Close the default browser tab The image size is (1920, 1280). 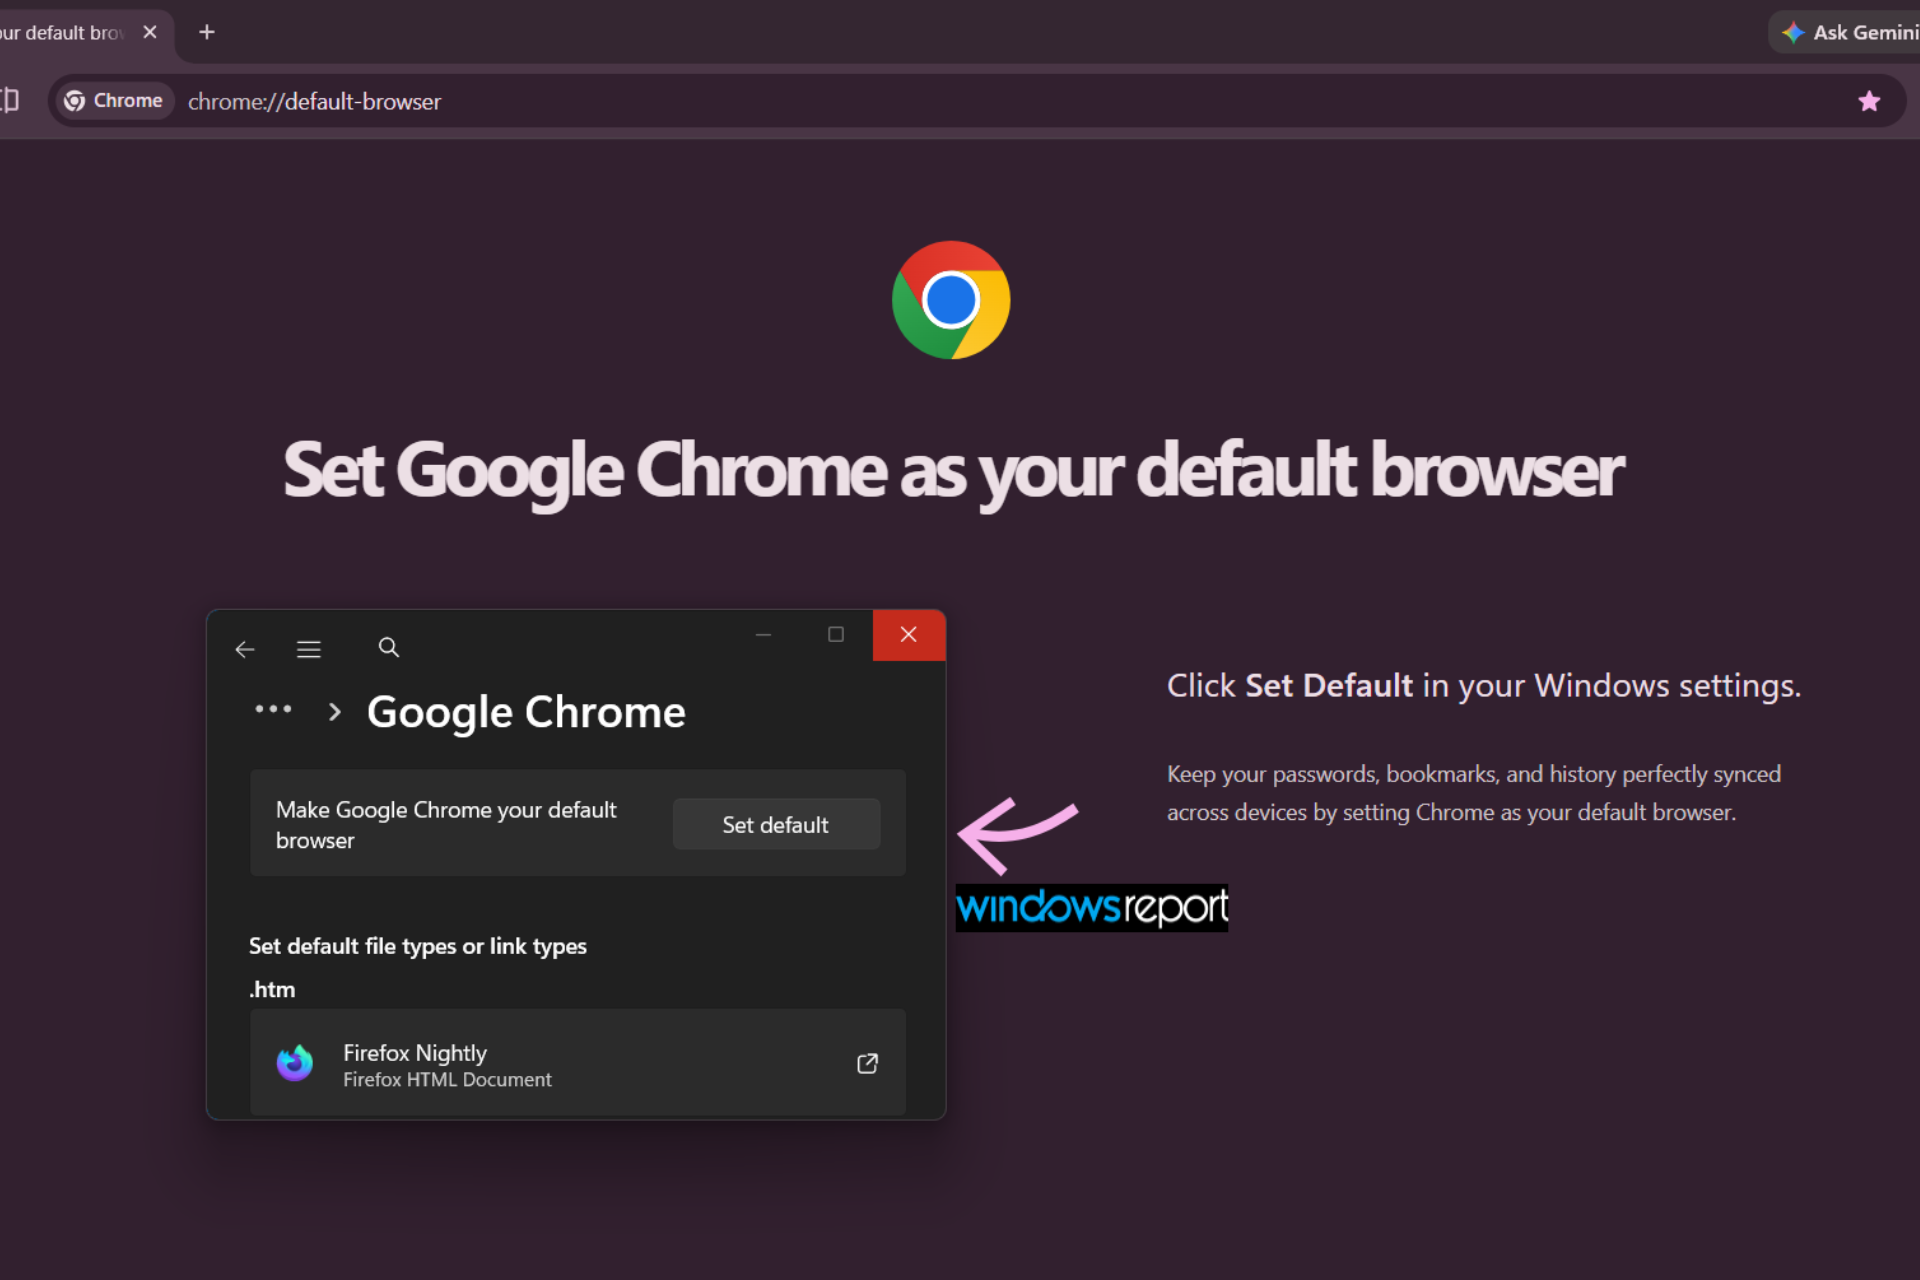point(150,32)
